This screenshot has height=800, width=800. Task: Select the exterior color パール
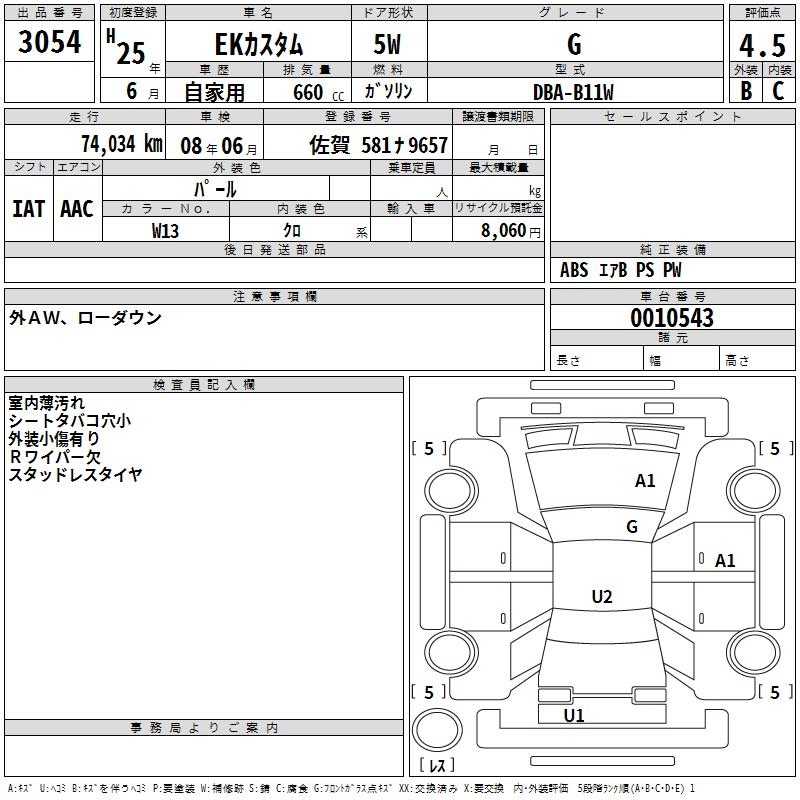pyautogui.click(x=215, y=189)
